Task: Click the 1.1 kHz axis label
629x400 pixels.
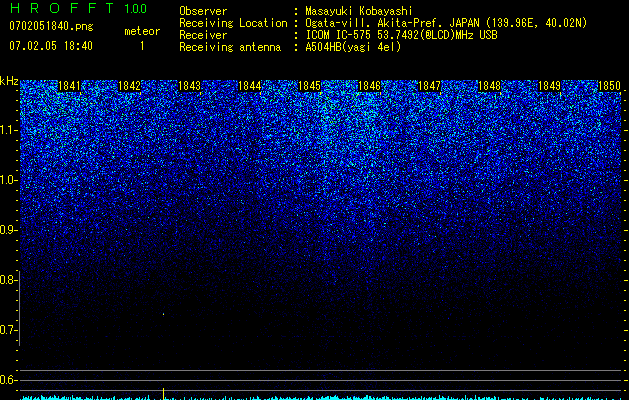Action: tap(8, 130)
